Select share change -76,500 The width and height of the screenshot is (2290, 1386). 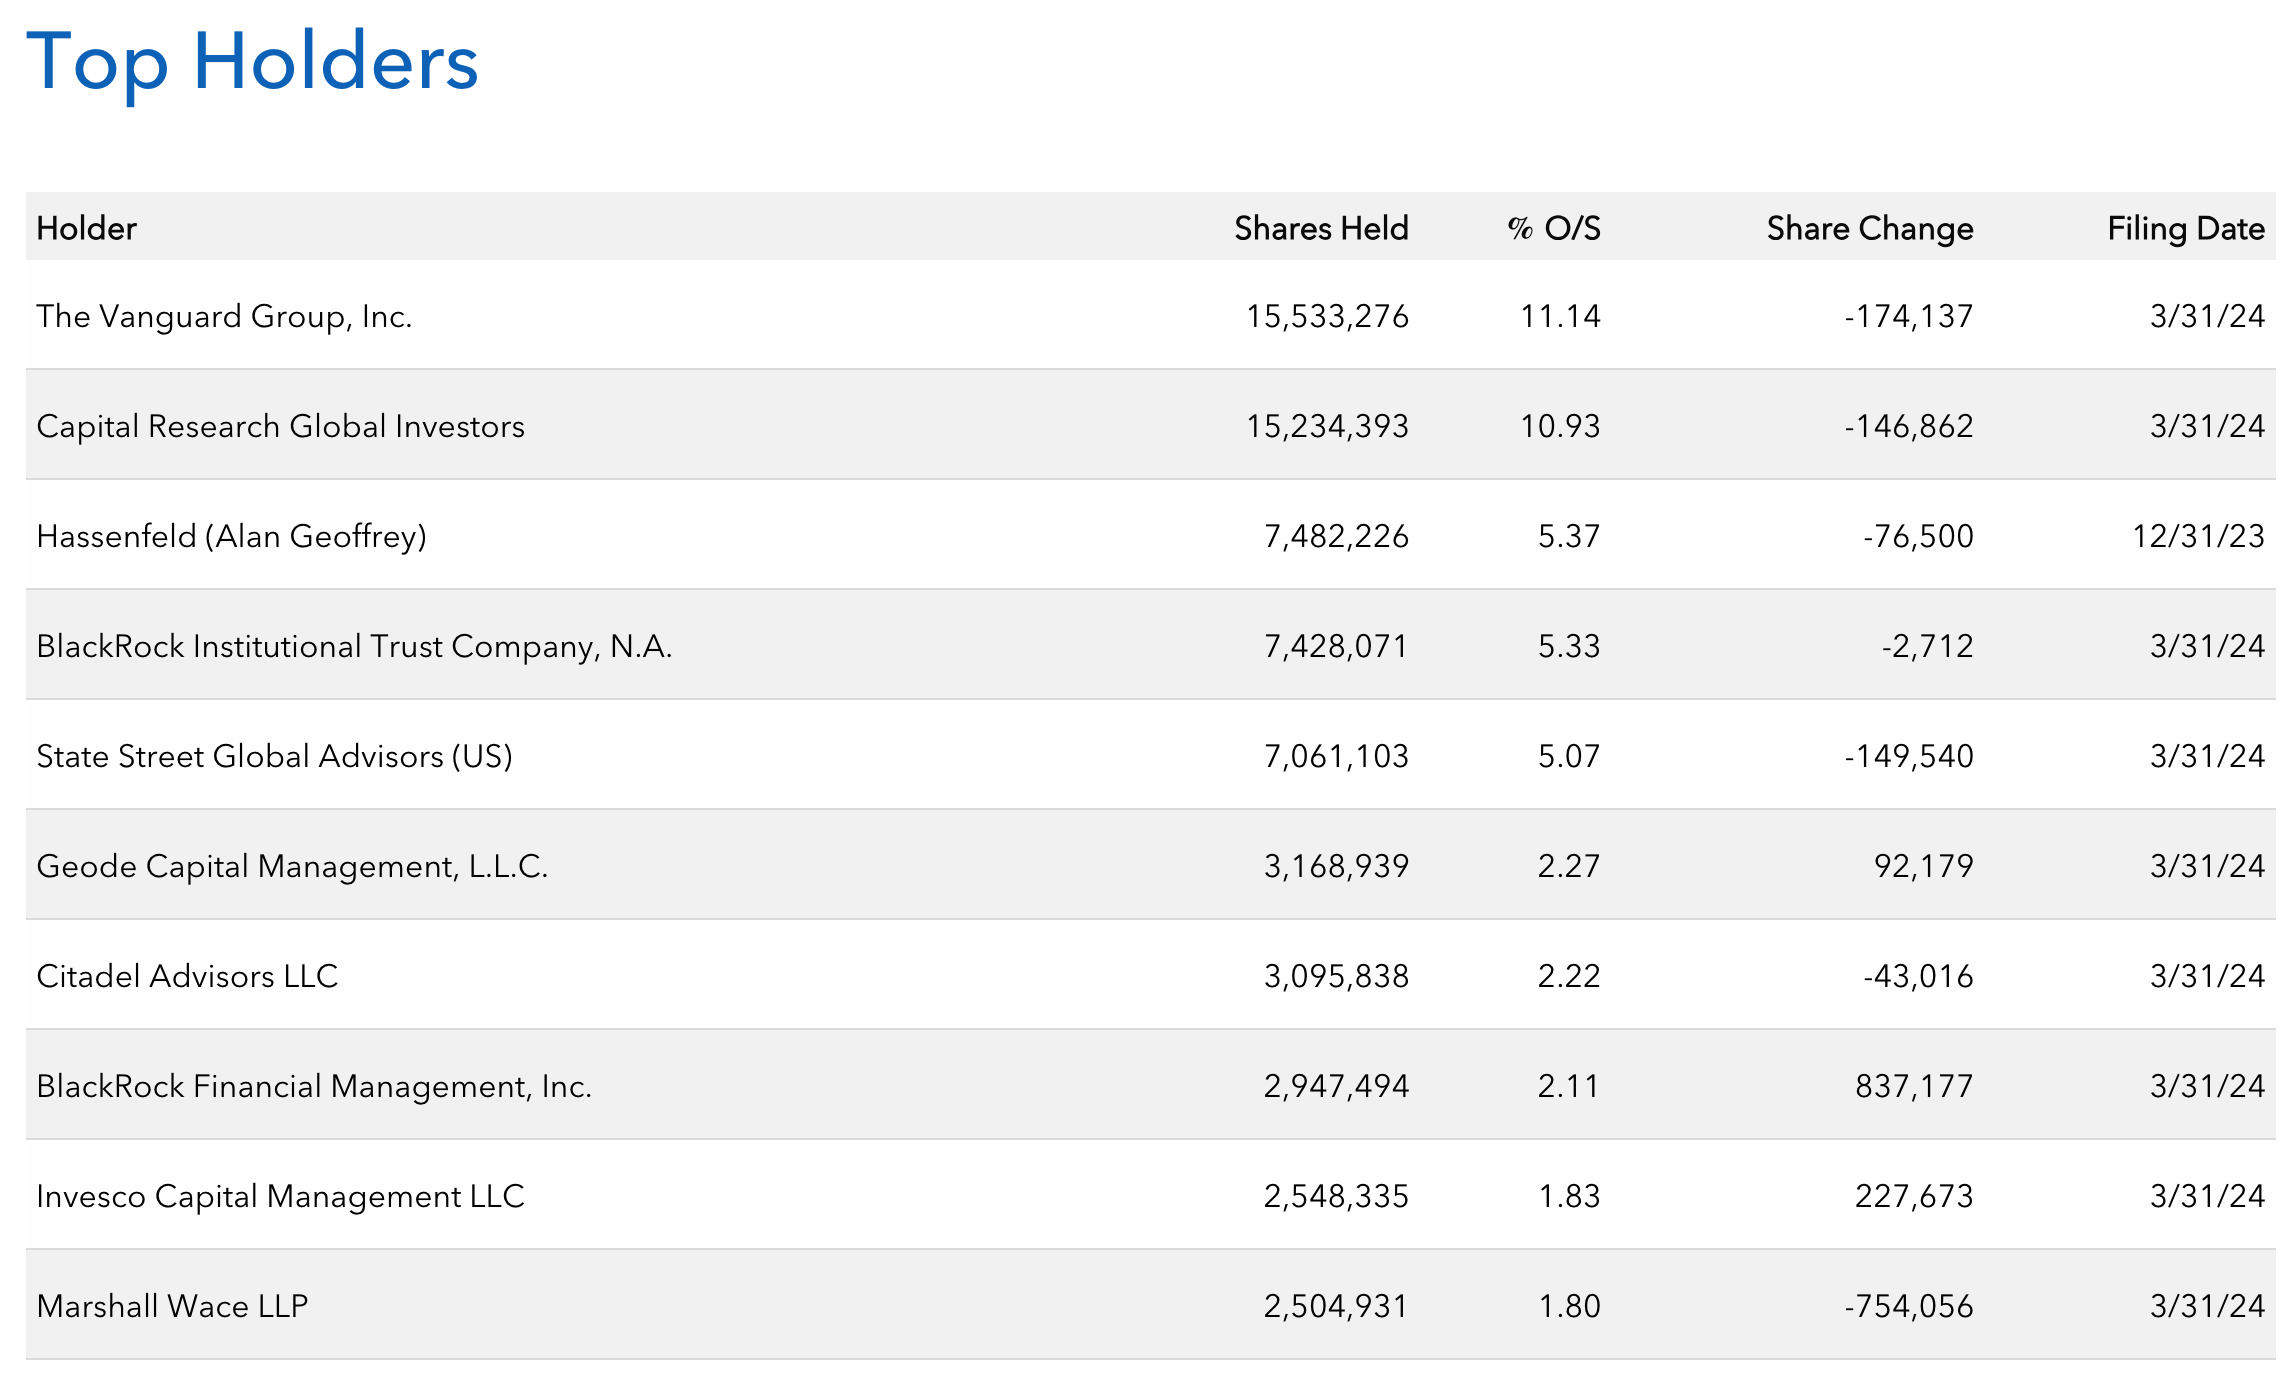pyautogui.click(x=1918, y=536)
